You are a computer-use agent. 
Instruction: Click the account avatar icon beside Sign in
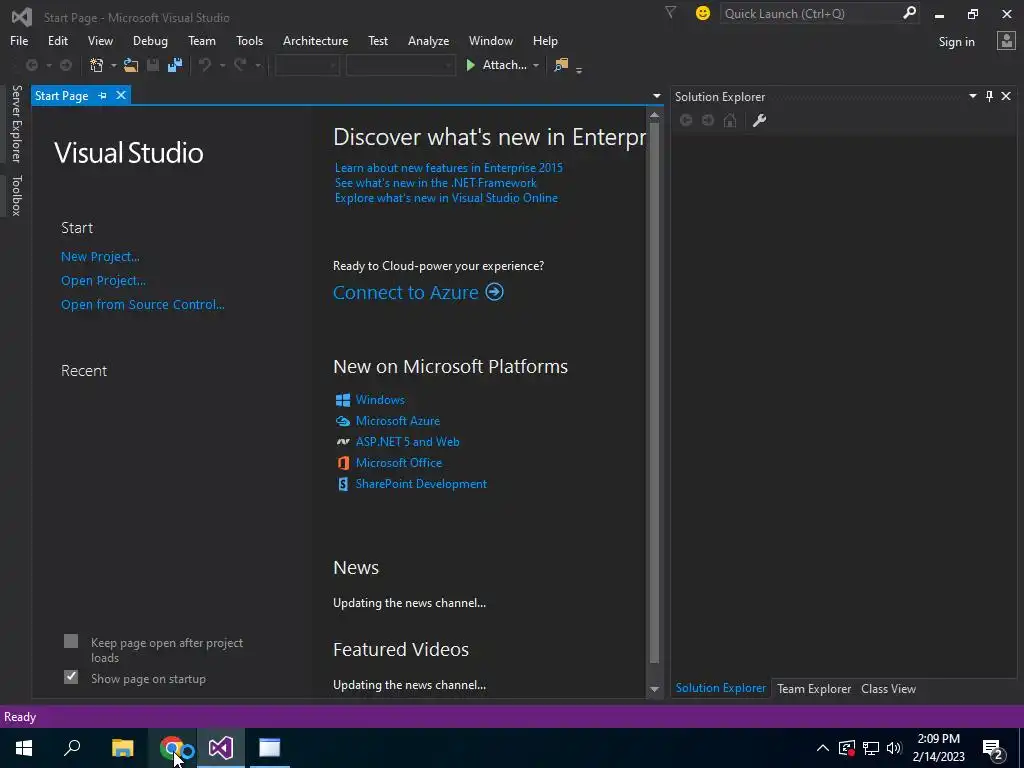[x=1006, y=41]
